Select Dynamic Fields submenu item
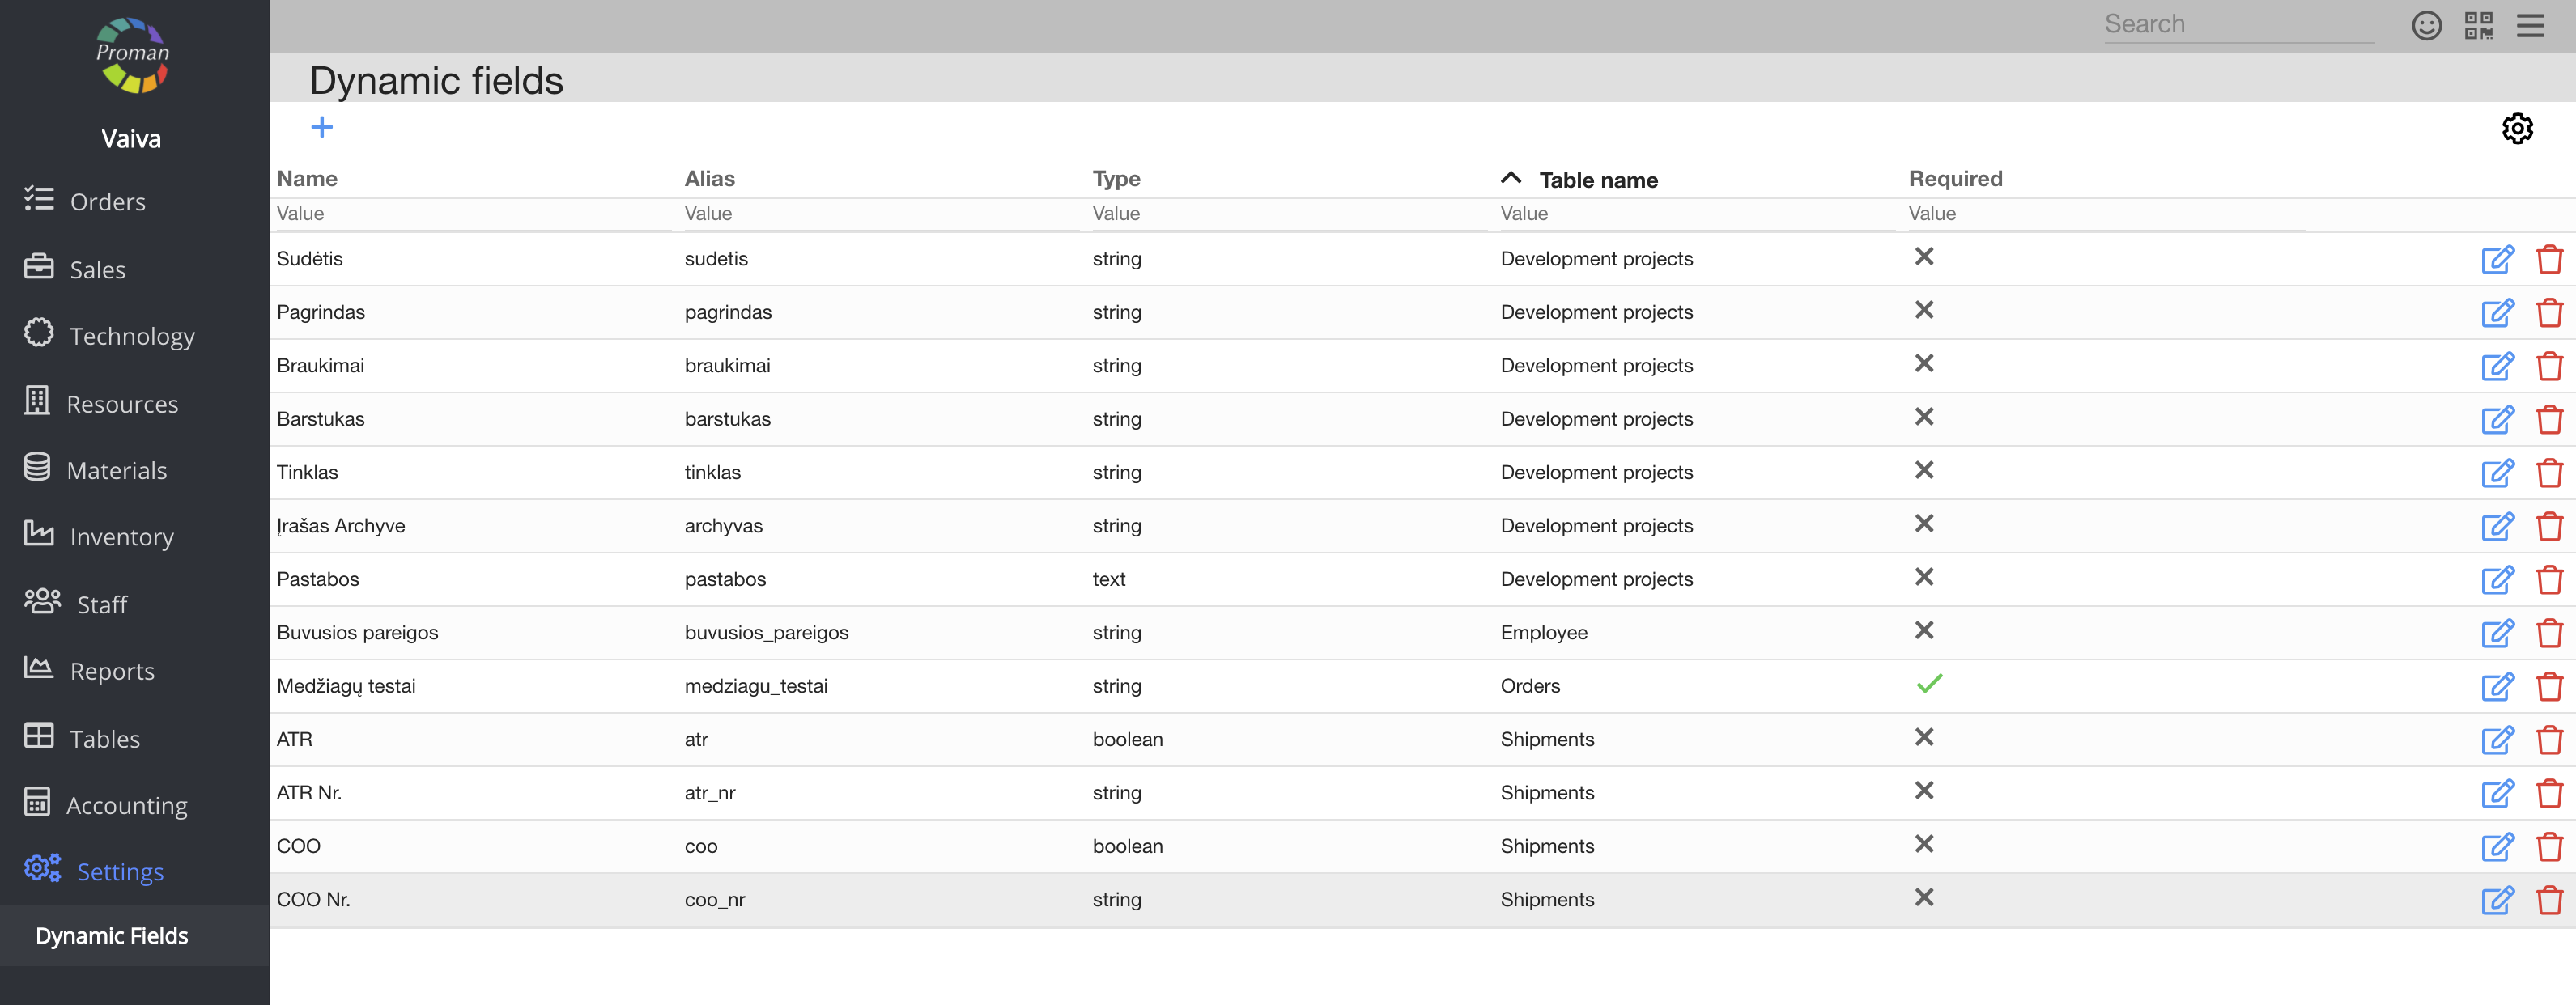This screenshot has width=2576, height=1005. 112,935
